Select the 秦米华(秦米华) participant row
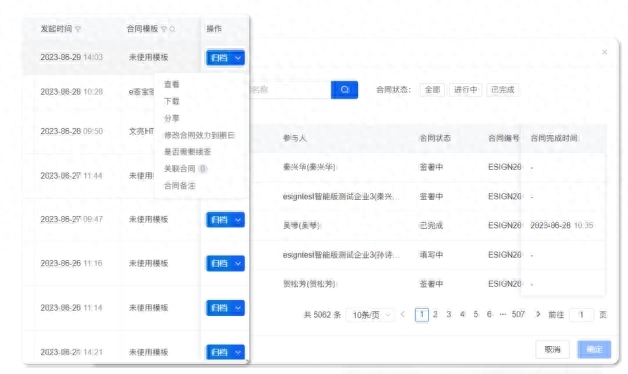The image size is (628, 374). 309,167
